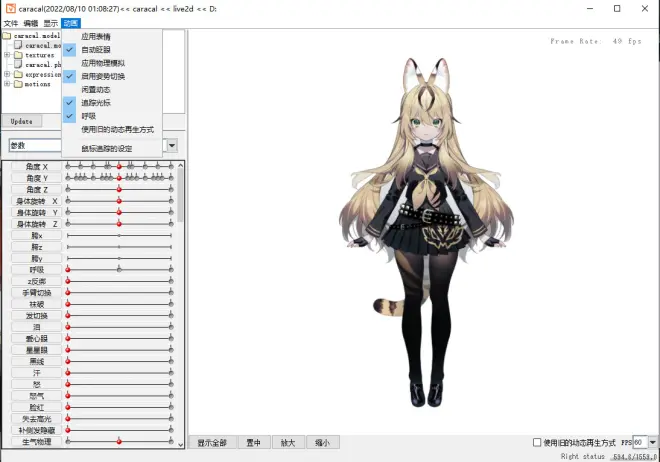Click the 失去高光 parameter label button
The width and height of the screenshot is (660, 462).
pos(37,419)
